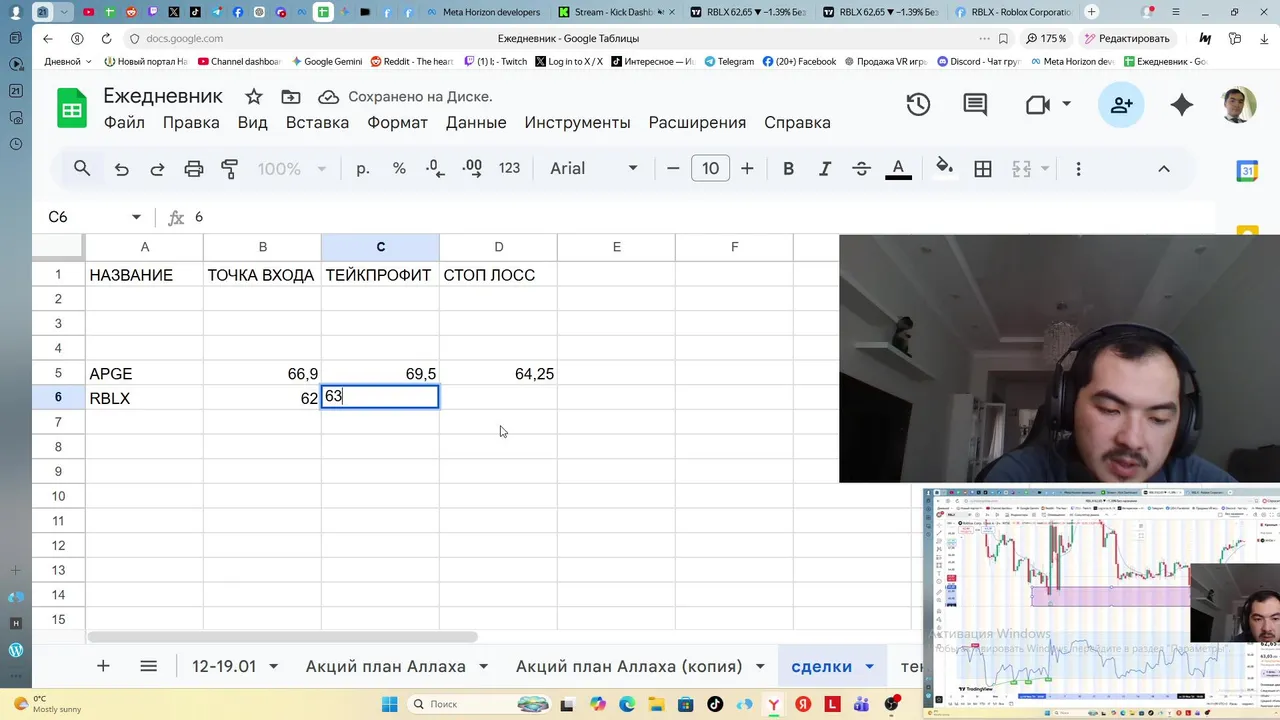Switch to 12-19.01 sheet tab
This screenshot has height=720, width=1280.
pos(224,666)
